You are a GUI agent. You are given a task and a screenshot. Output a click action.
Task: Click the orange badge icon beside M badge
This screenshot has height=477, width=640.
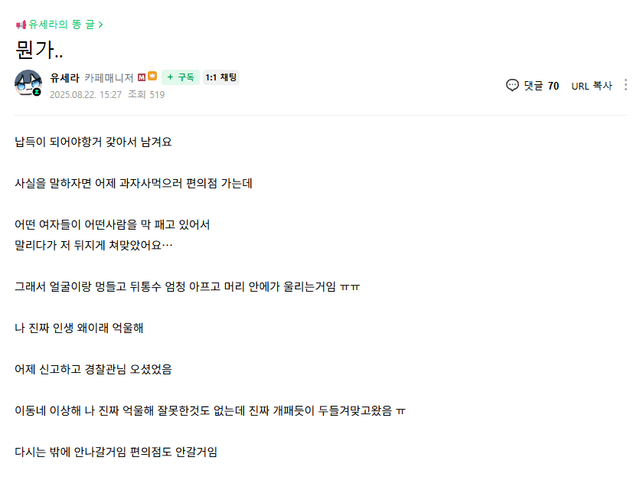[152, 77]
